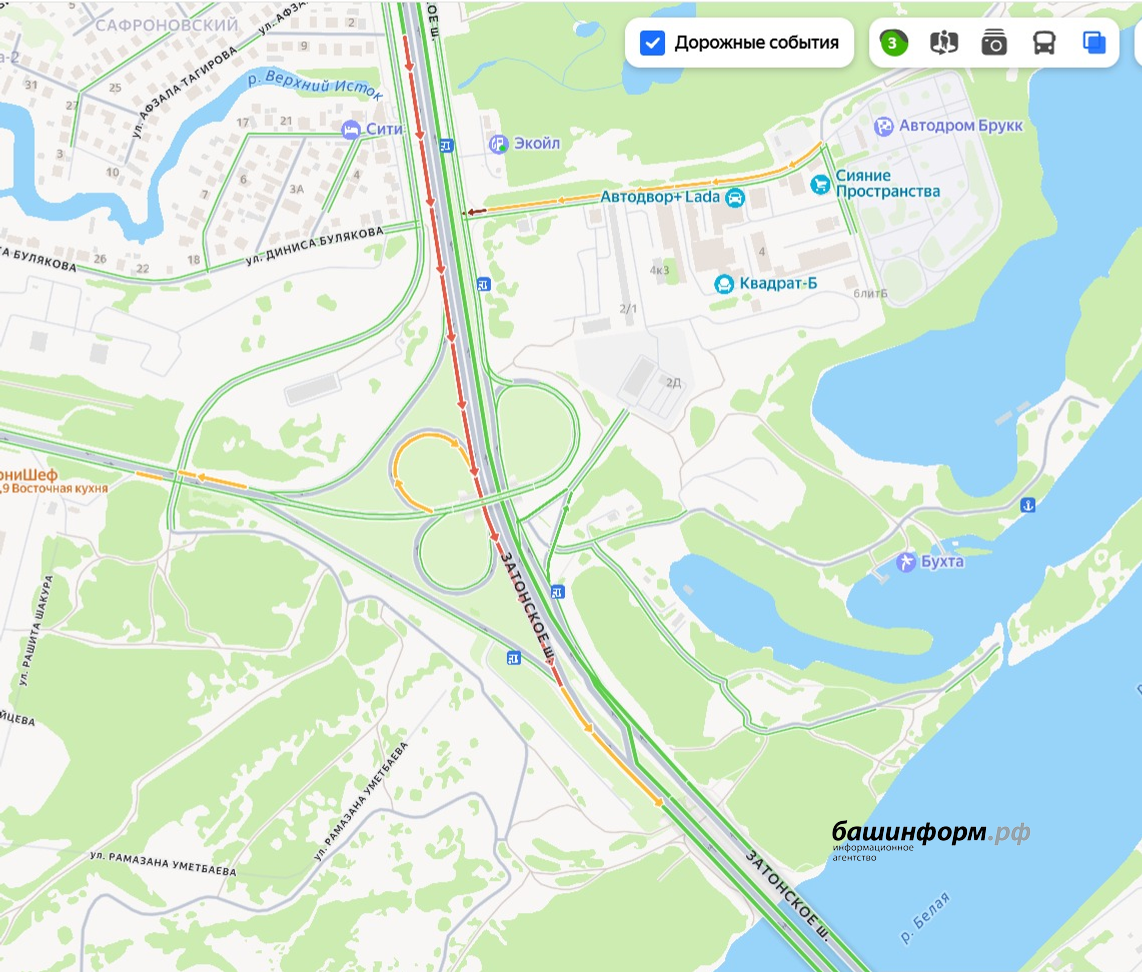
Task: Select the Экойл gas station marker
Action: (498, 144)
